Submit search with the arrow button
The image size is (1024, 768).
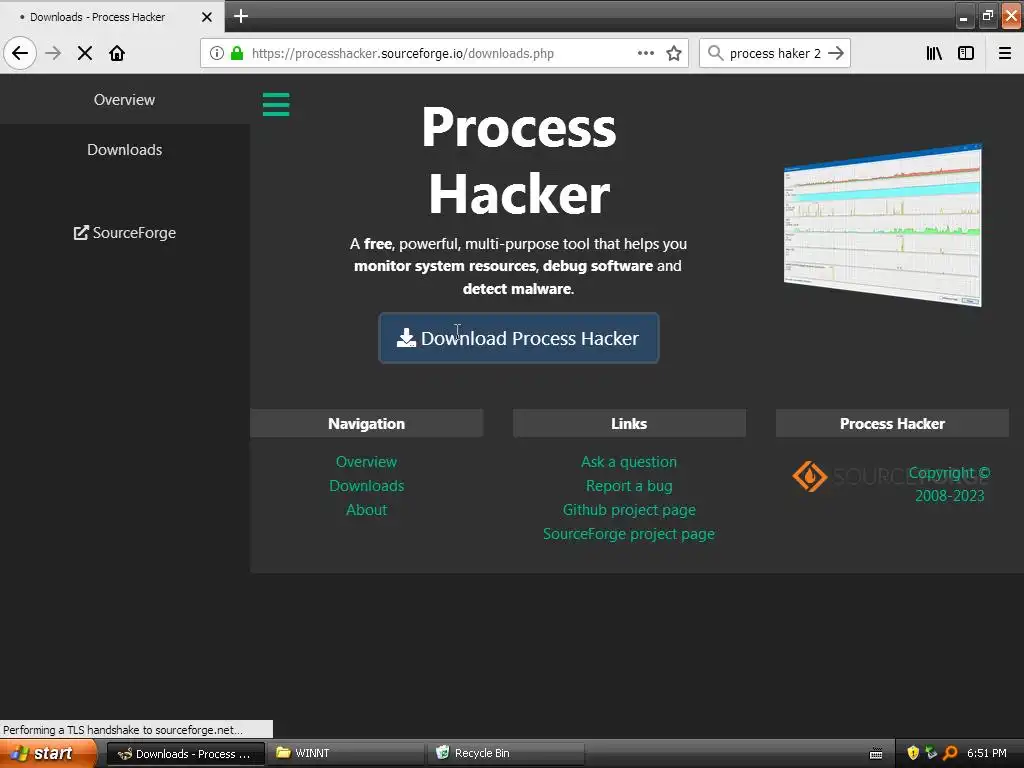(836, 53)
